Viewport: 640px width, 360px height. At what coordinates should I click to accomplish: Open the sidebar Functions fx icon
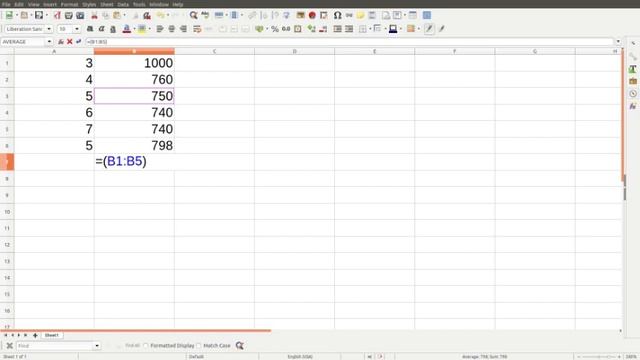pos(633,106)
